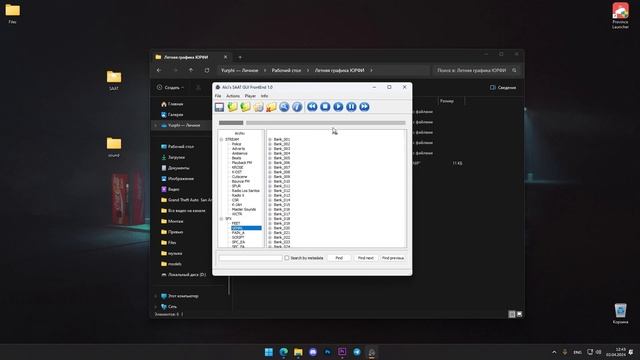Click the magnifier search icon in SAAT toolbar
Image resolution: width=640 pixels, height=360 pixels.
tap(284, 107)
